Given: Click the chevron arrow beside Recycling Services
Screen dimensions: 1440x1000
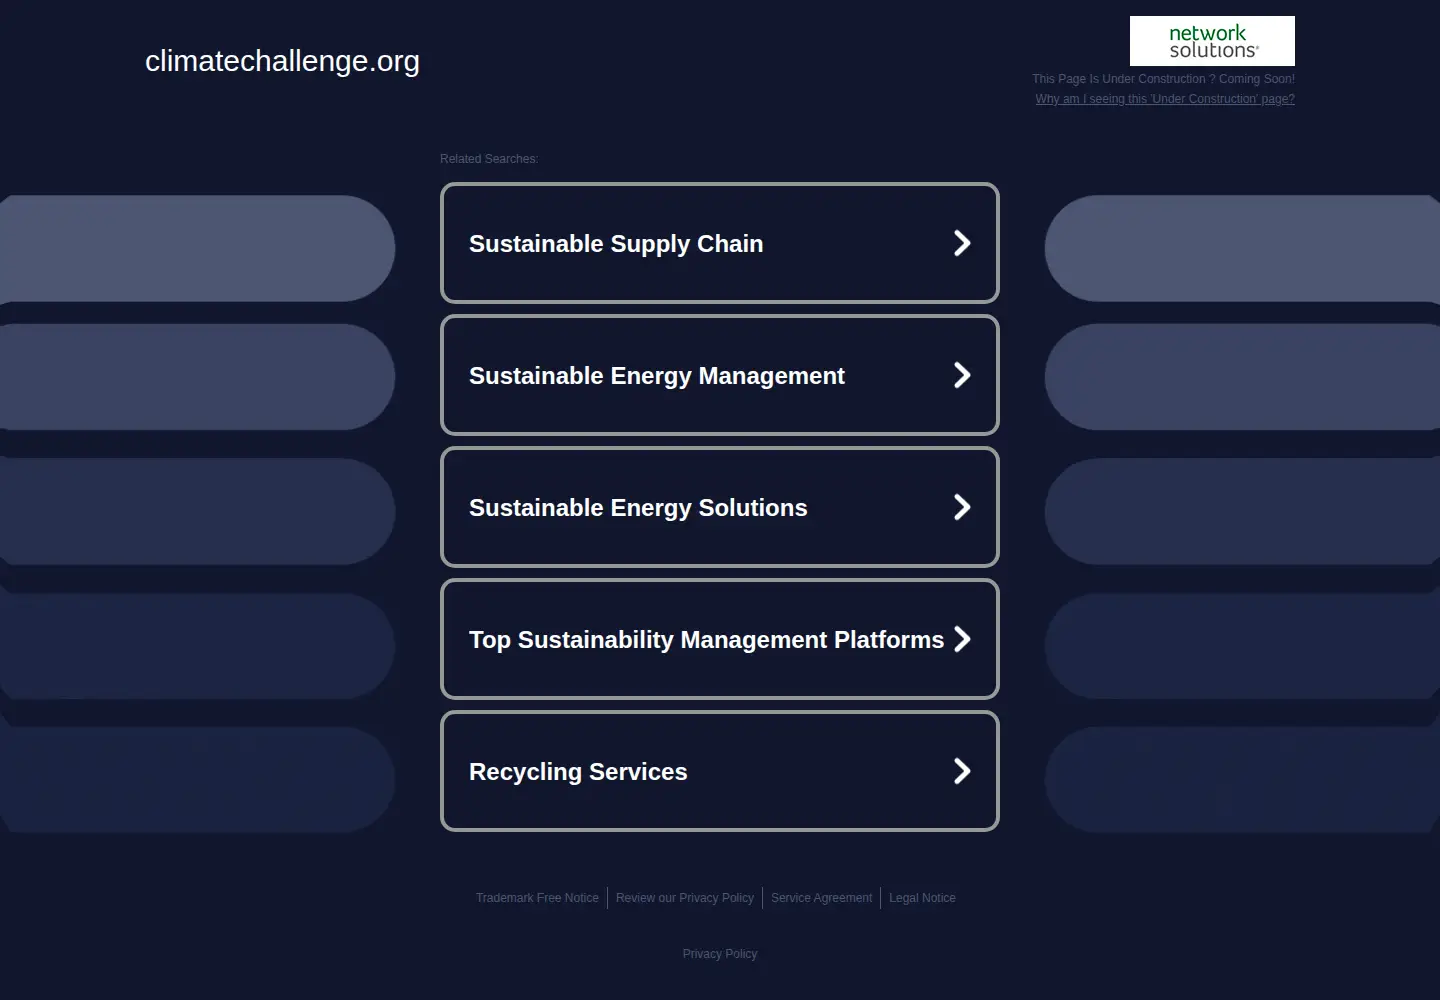Looking at the screenshot, I should point(962,771).
